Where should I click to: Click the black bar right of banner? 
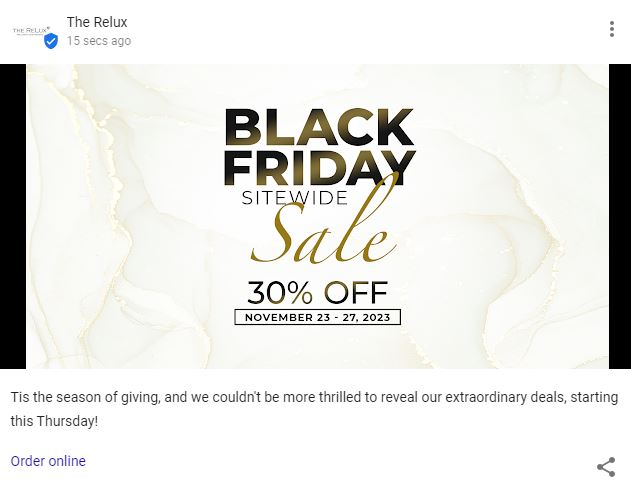pos(619,216)
